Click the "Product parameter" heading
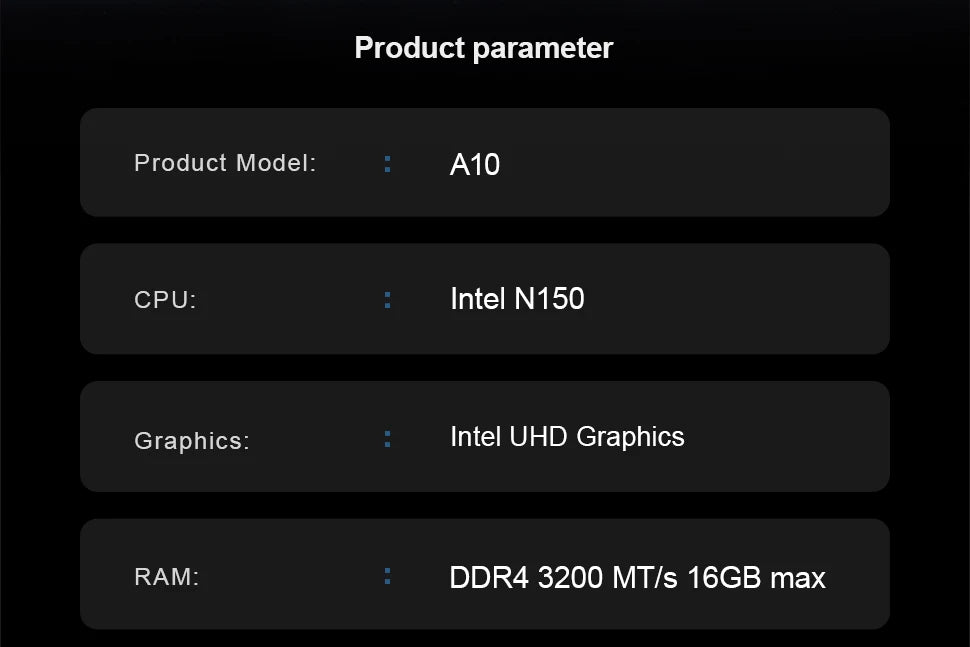This screenshot has height=647, width=970. coord(484,48)
